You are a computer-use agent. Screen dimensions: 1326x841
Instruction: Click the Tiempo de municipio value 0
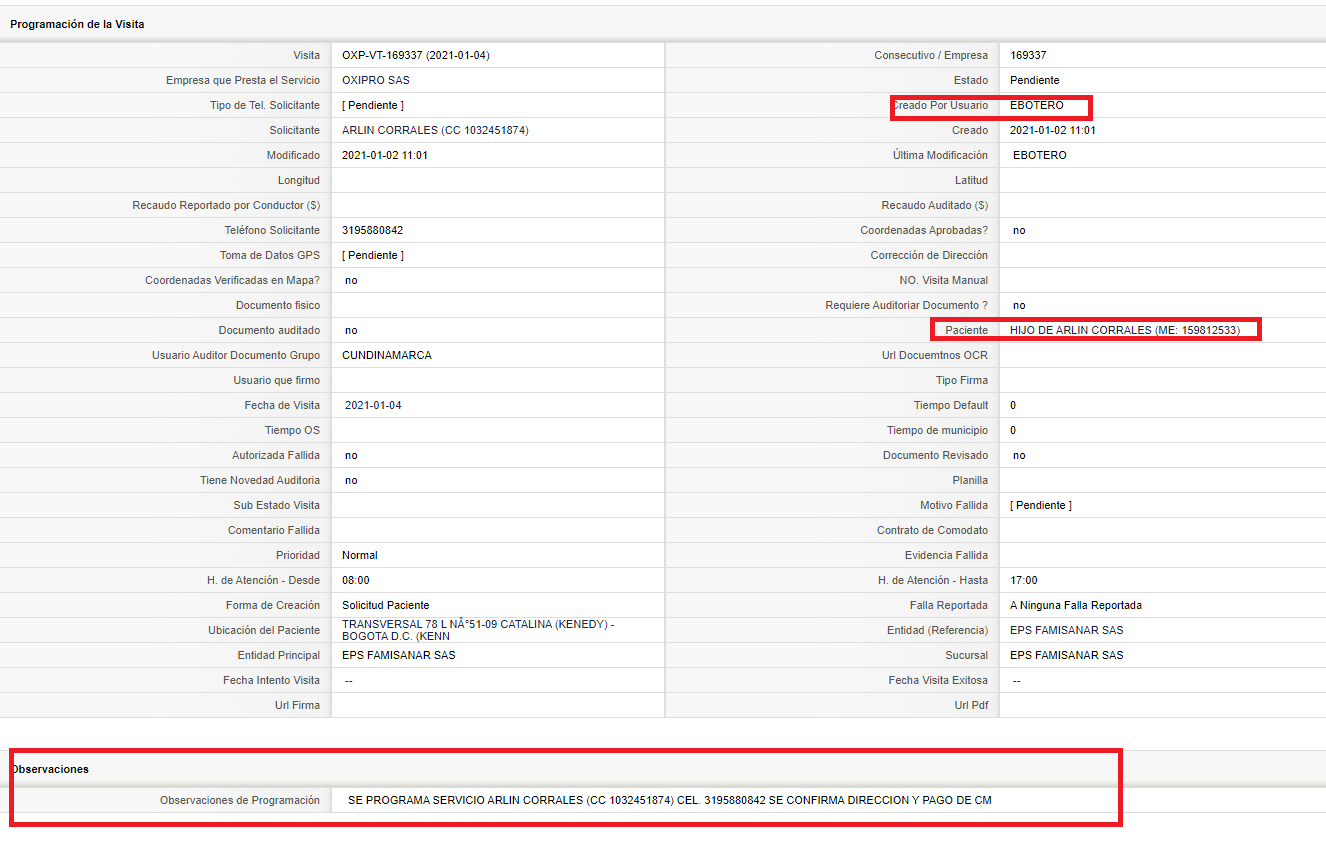pos(1013,430)
